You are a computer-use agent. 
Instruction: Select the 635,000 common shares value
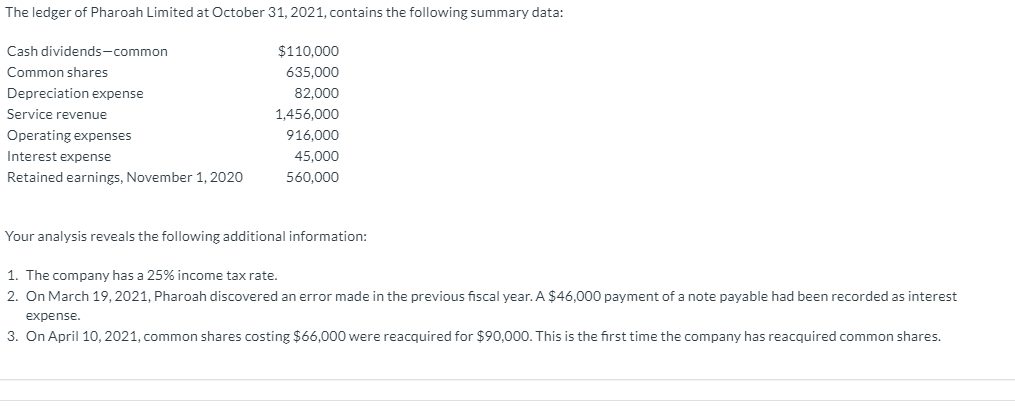click(312, 72)
